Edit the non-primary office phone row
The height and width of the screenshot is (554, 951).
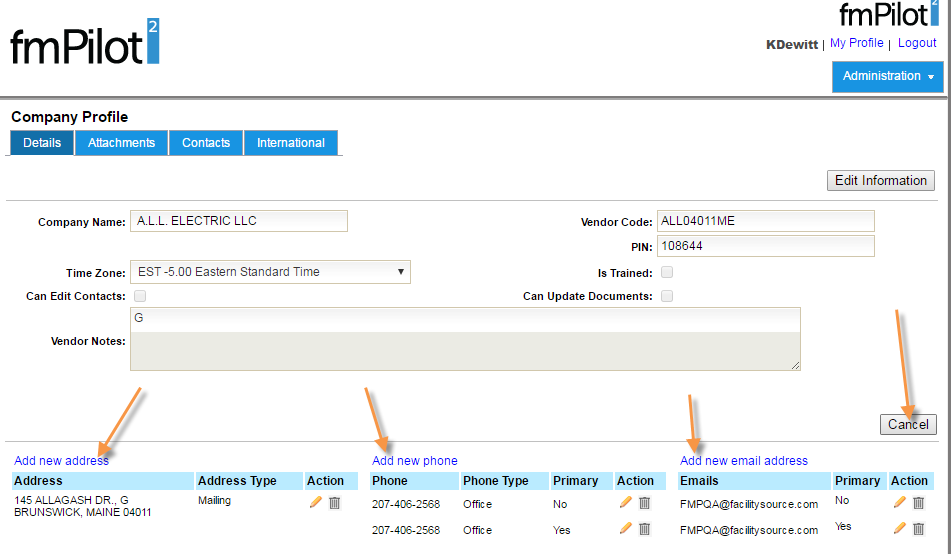pyautogui.click(x=626, y=503)
